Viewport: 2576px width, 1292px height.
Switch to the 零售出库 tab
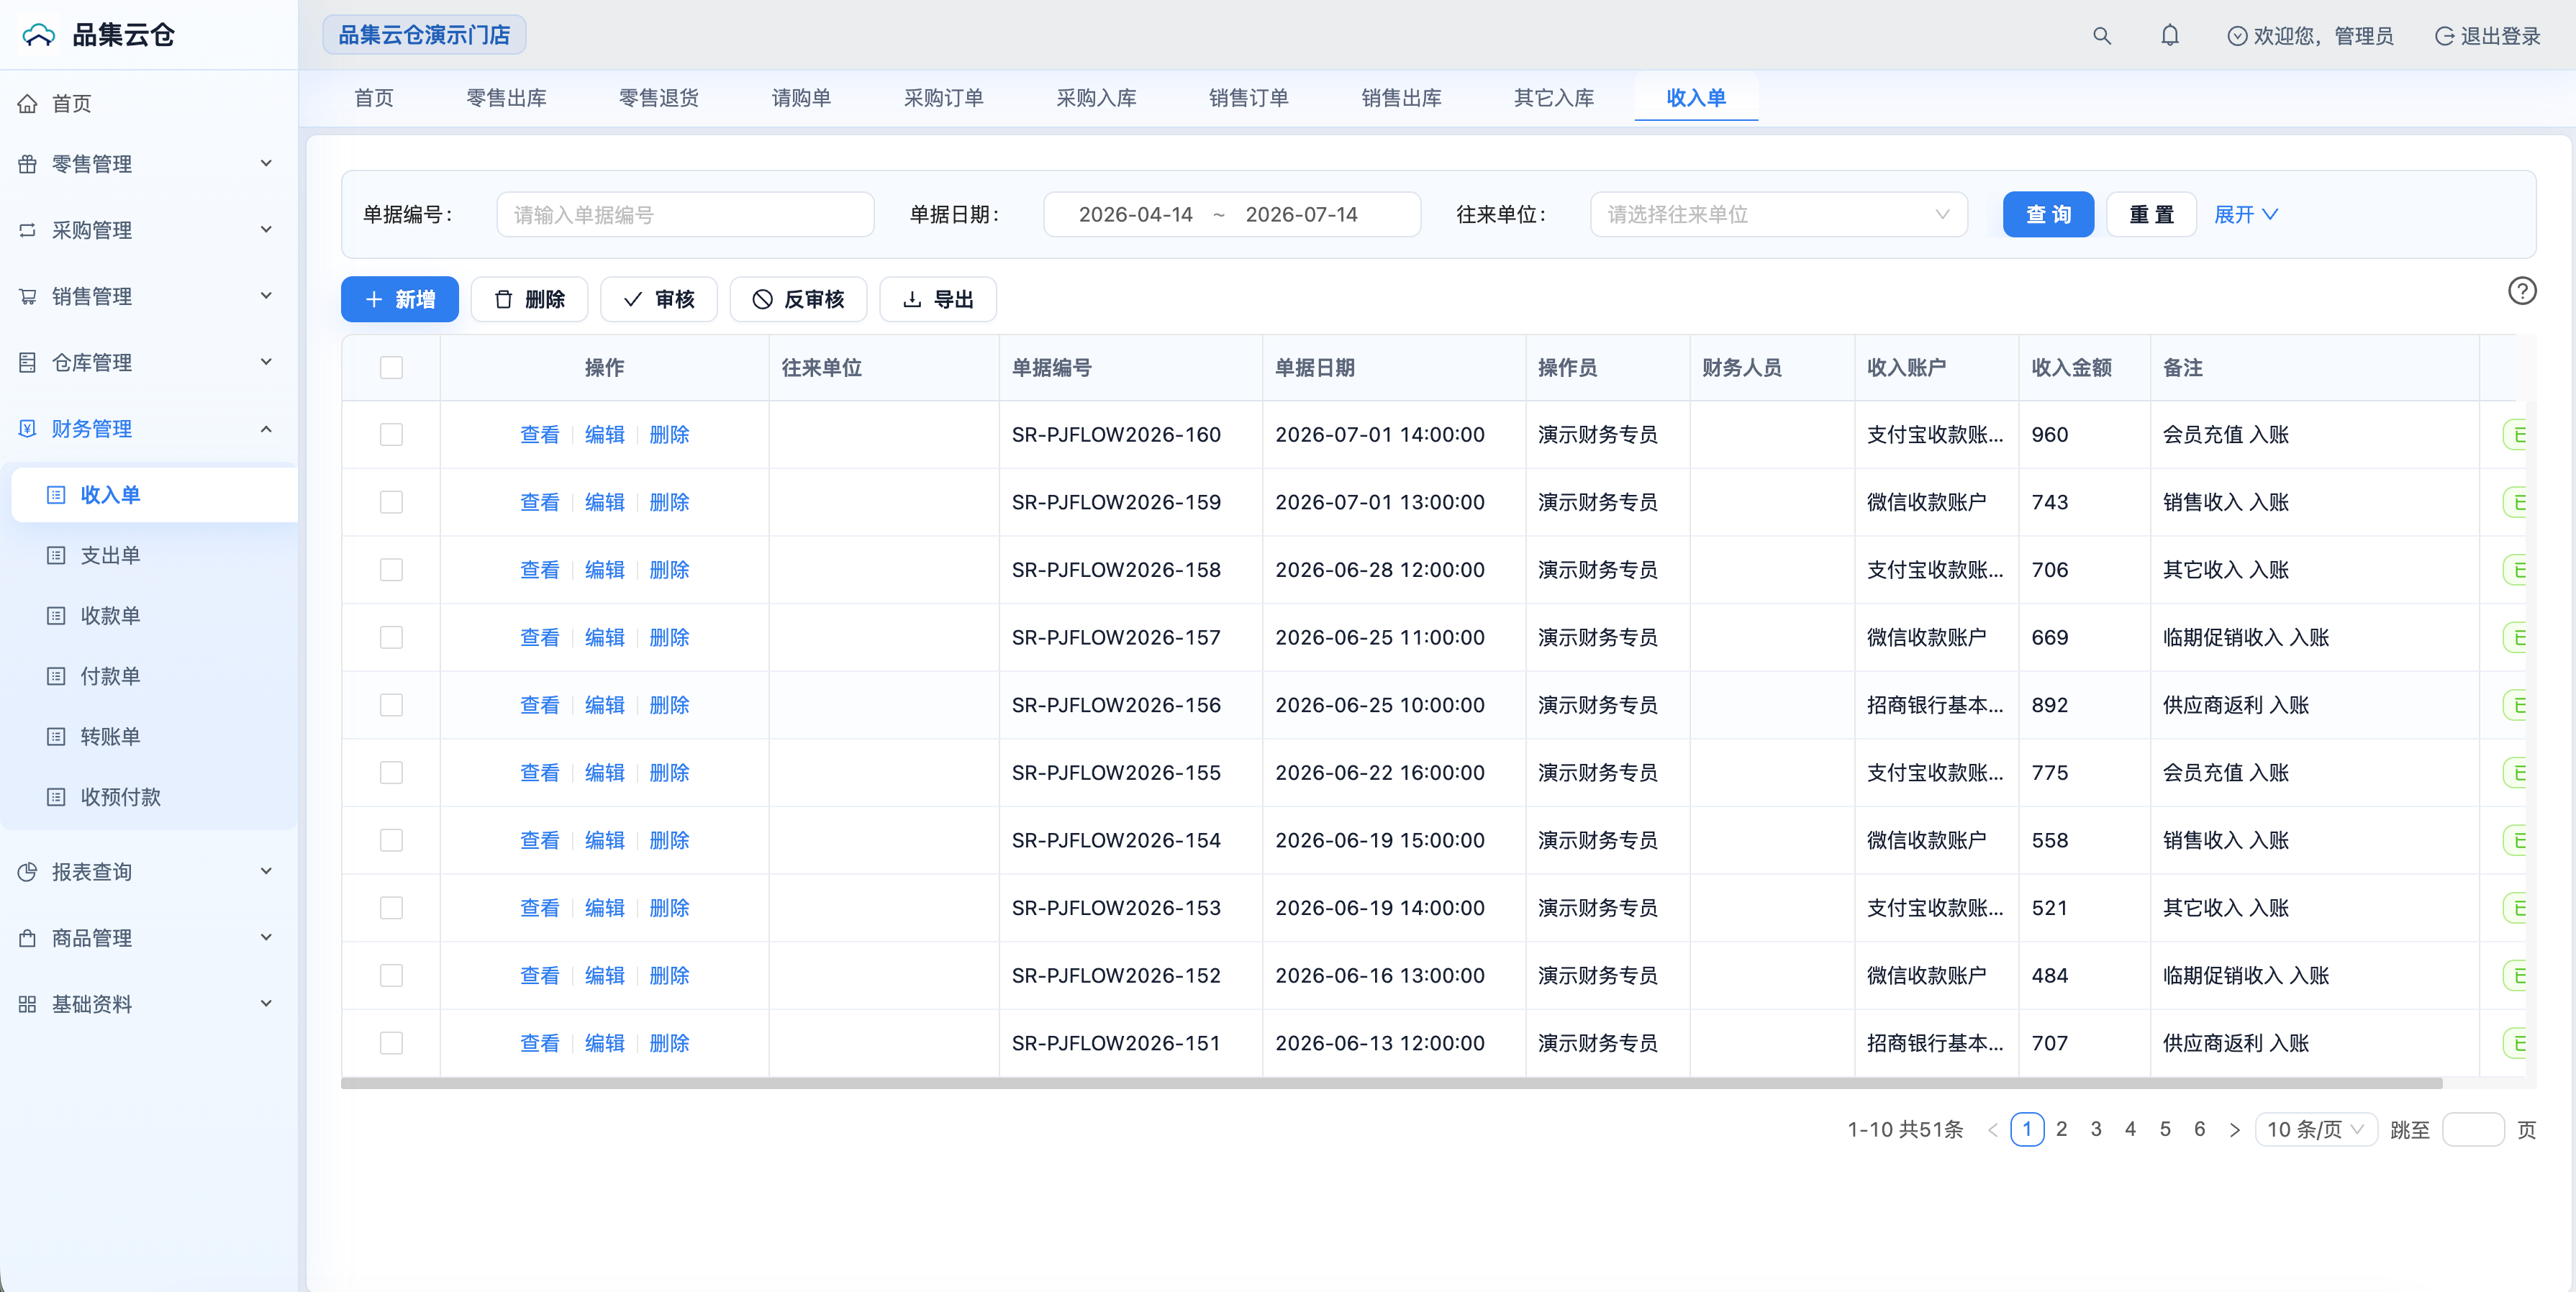point(506,98)
